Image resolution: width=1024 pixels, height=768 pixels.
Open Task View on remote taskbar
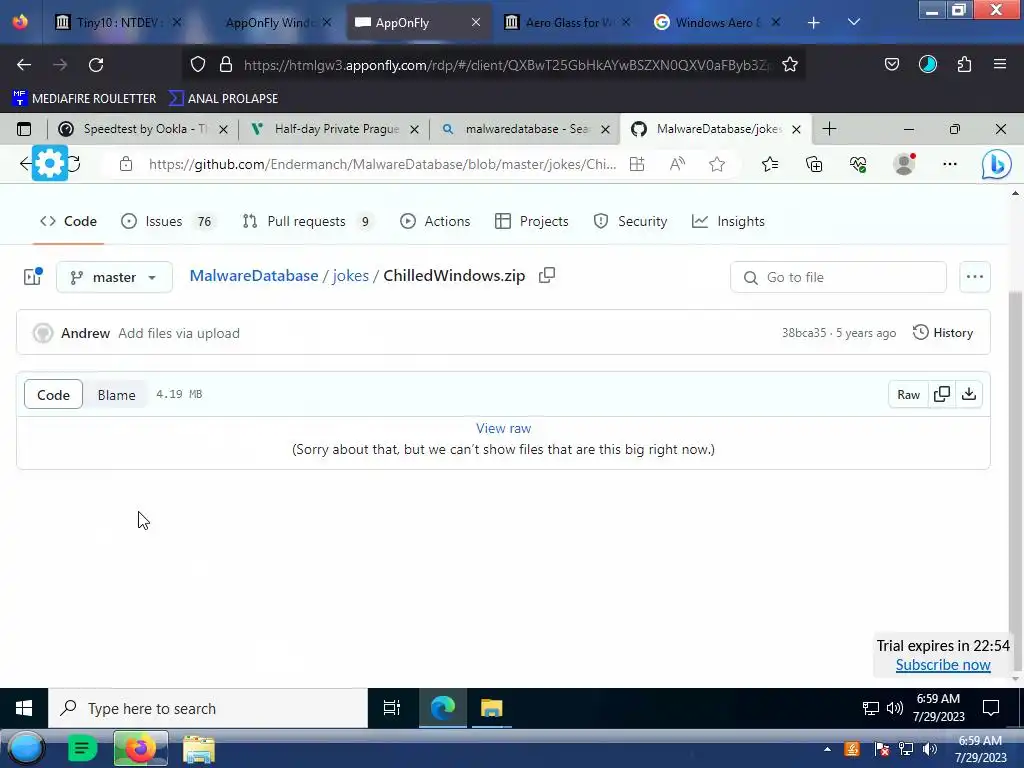click(x=392, y=709)
